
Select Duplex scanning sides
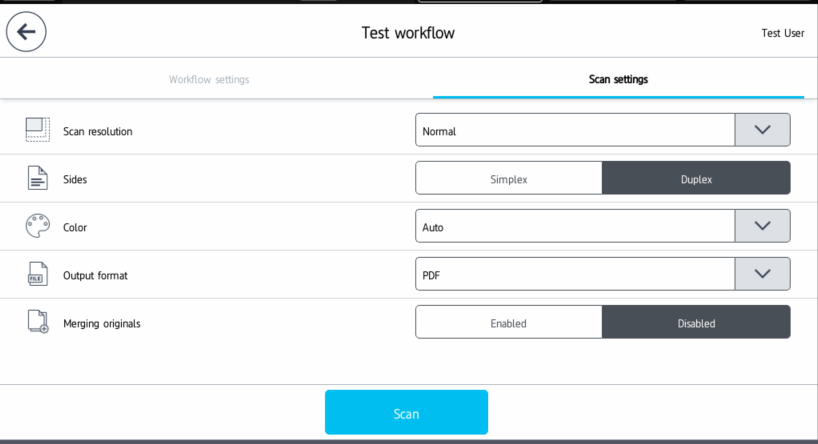point(696,179)
